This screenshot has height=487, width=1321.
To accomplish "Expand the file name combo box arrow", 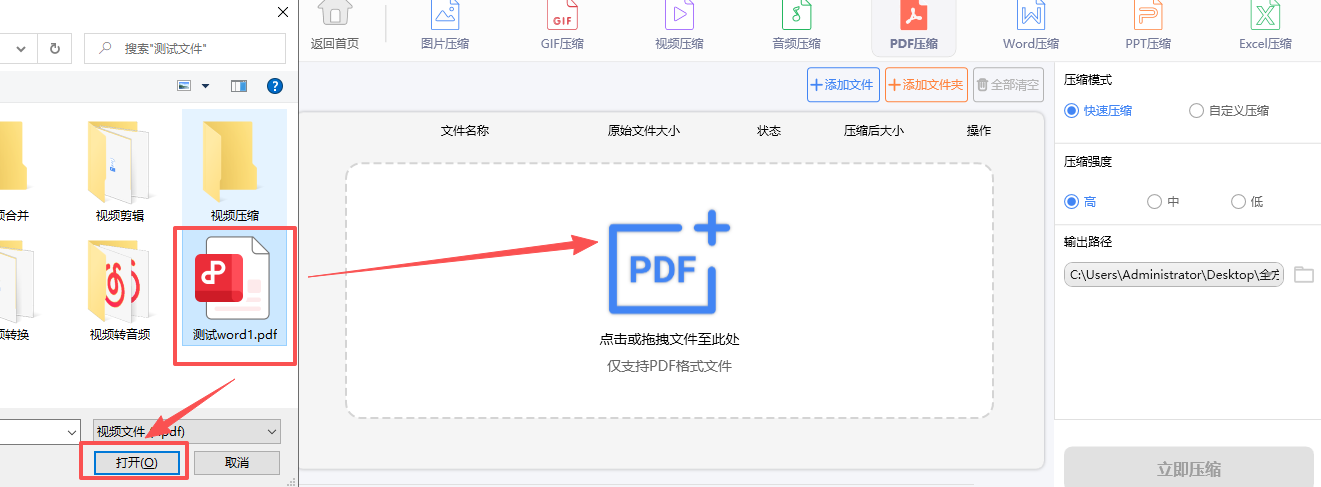I will coord(72,431).
